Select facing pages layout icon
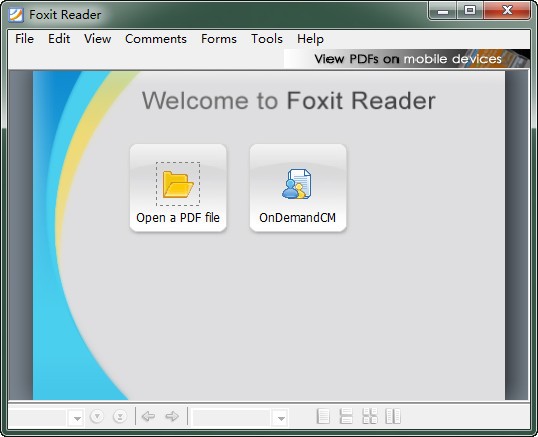538x437 pixels. [393, 416]
